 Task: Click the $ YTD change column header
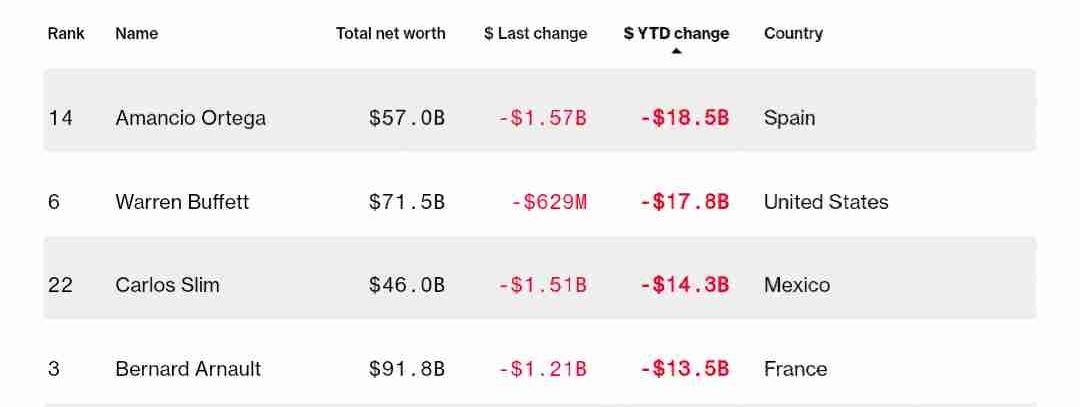point(676,33)
